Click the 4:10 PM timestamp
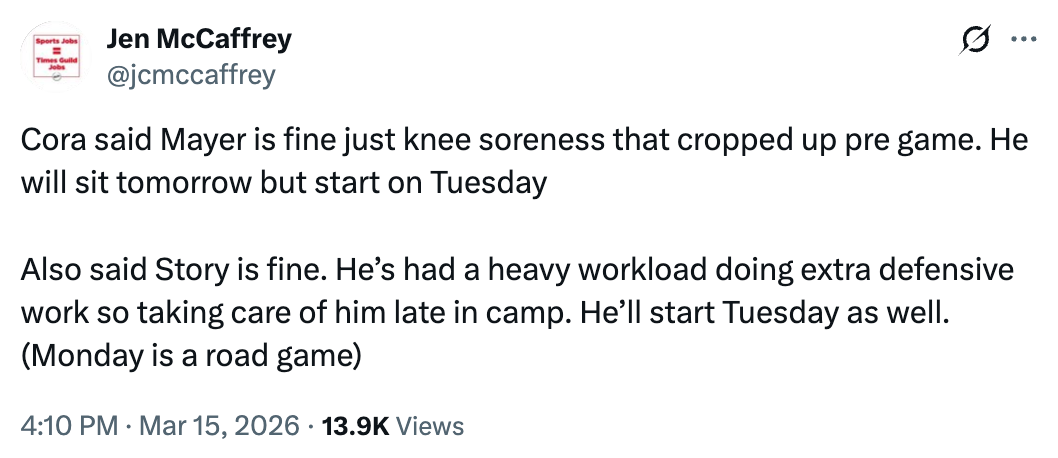Viewport: 1058px width, 458px height. click(x=68, y=426)
